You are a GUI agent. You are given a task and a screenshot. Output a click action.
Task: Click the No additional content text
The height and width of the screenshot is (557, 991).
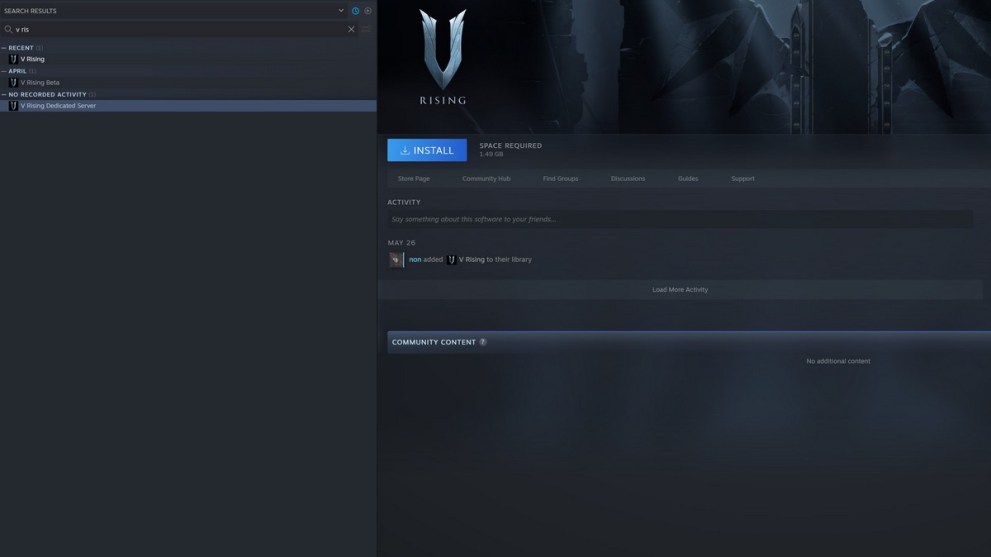point(839,361)
